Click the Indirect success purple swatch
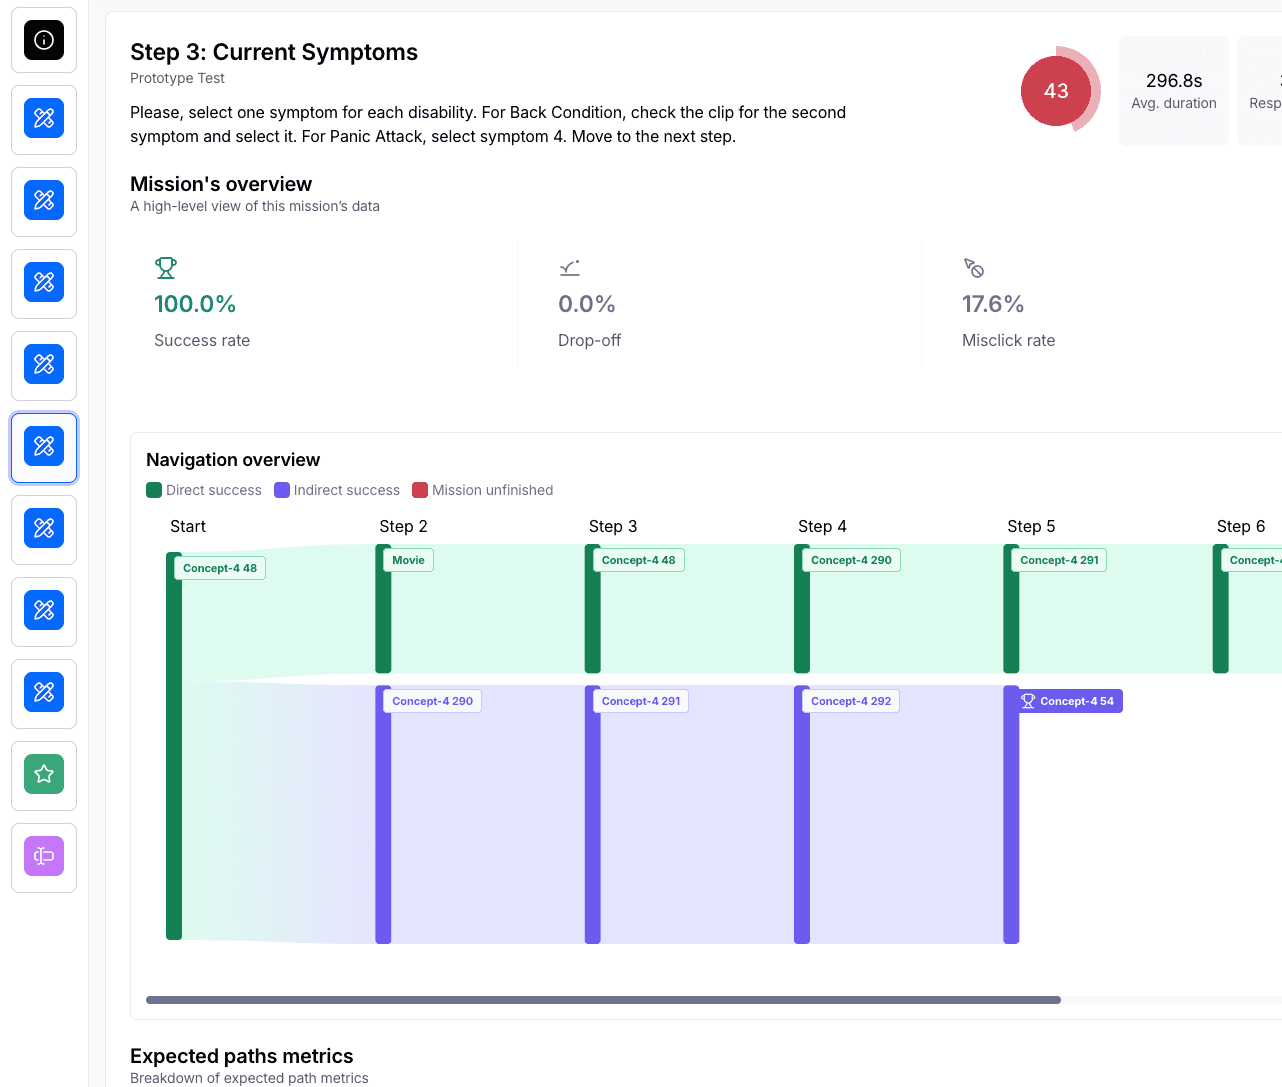The width and height of the screenshot is (1282, 1087). pos(282,490)
